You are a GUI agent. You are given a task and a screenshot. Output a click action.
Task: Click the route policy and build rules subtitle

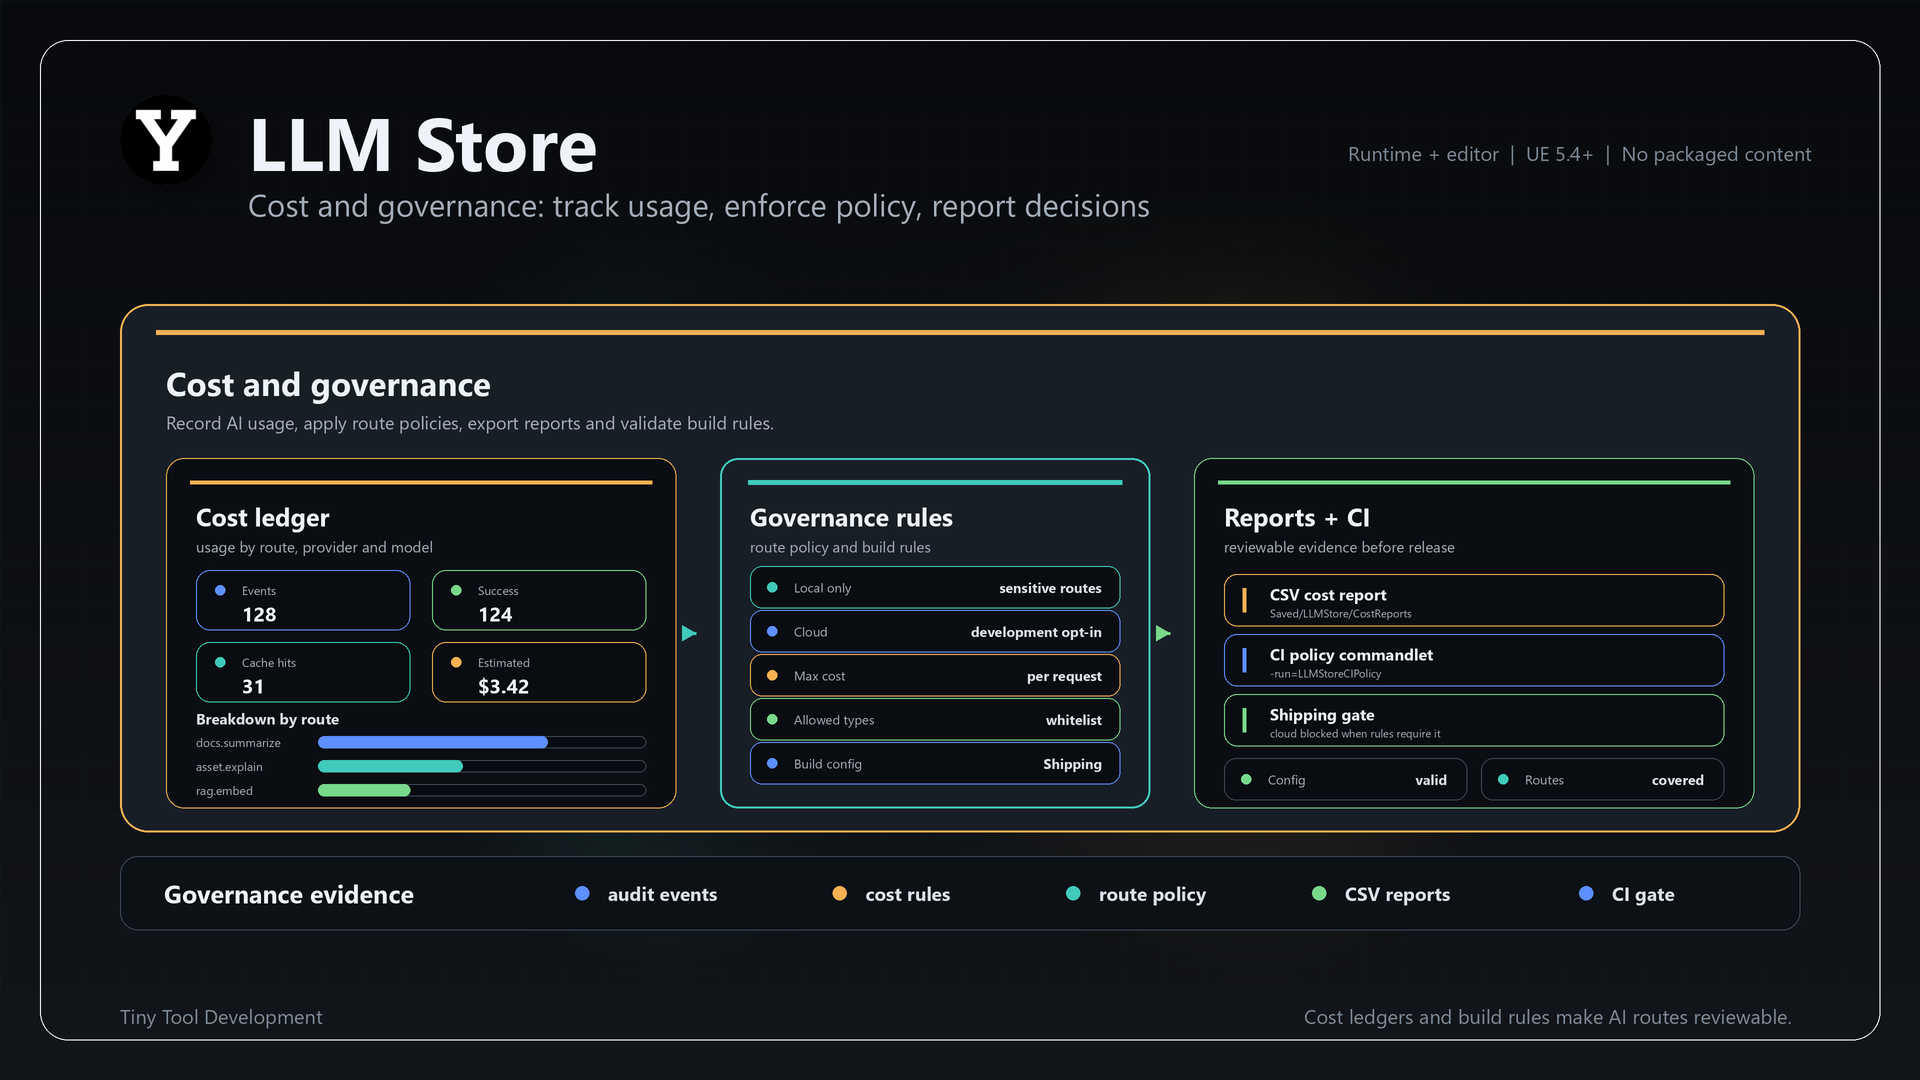840,547
